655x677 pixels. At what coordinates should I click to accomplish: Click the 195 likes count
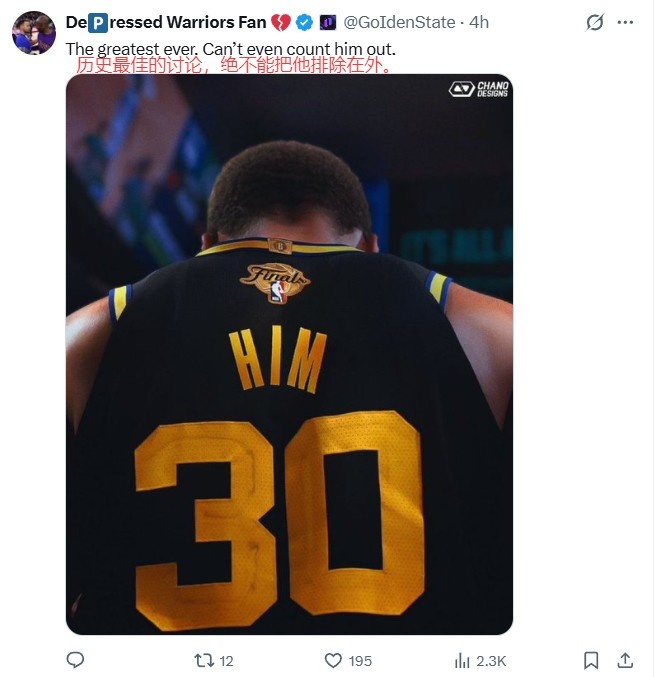click(x=360, y=661)
